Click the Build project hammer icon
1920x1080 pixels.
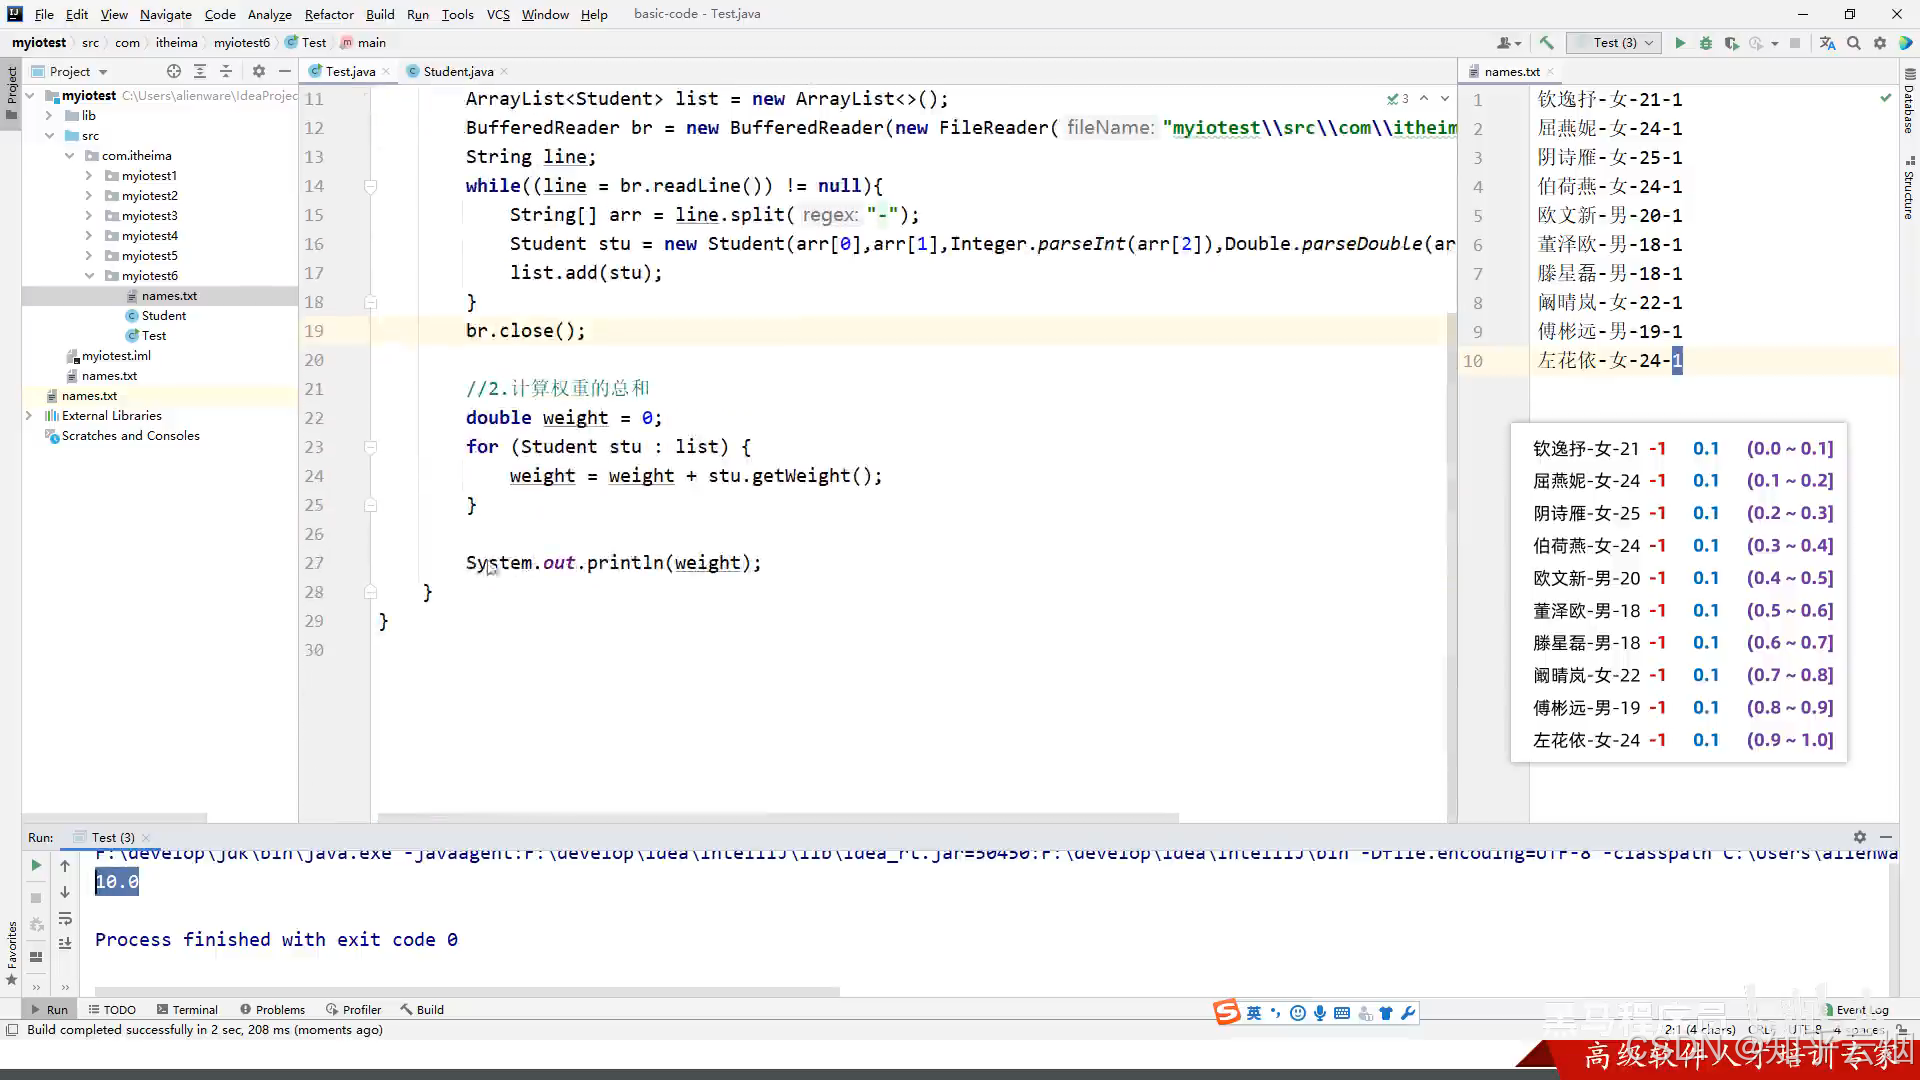point(1546,43)
